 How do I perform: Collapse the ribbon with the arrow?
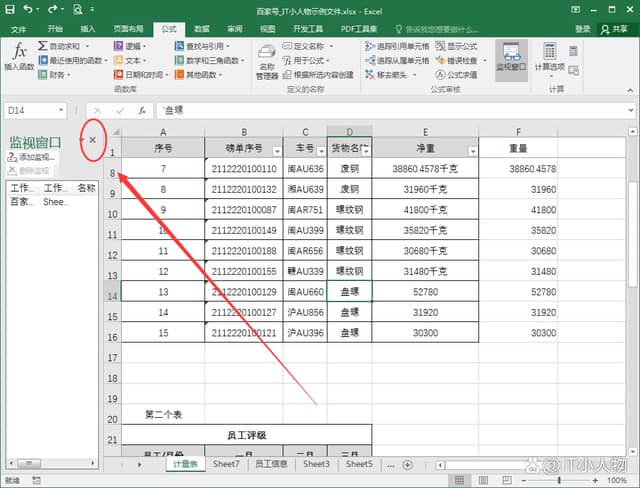tap(630, 90)
